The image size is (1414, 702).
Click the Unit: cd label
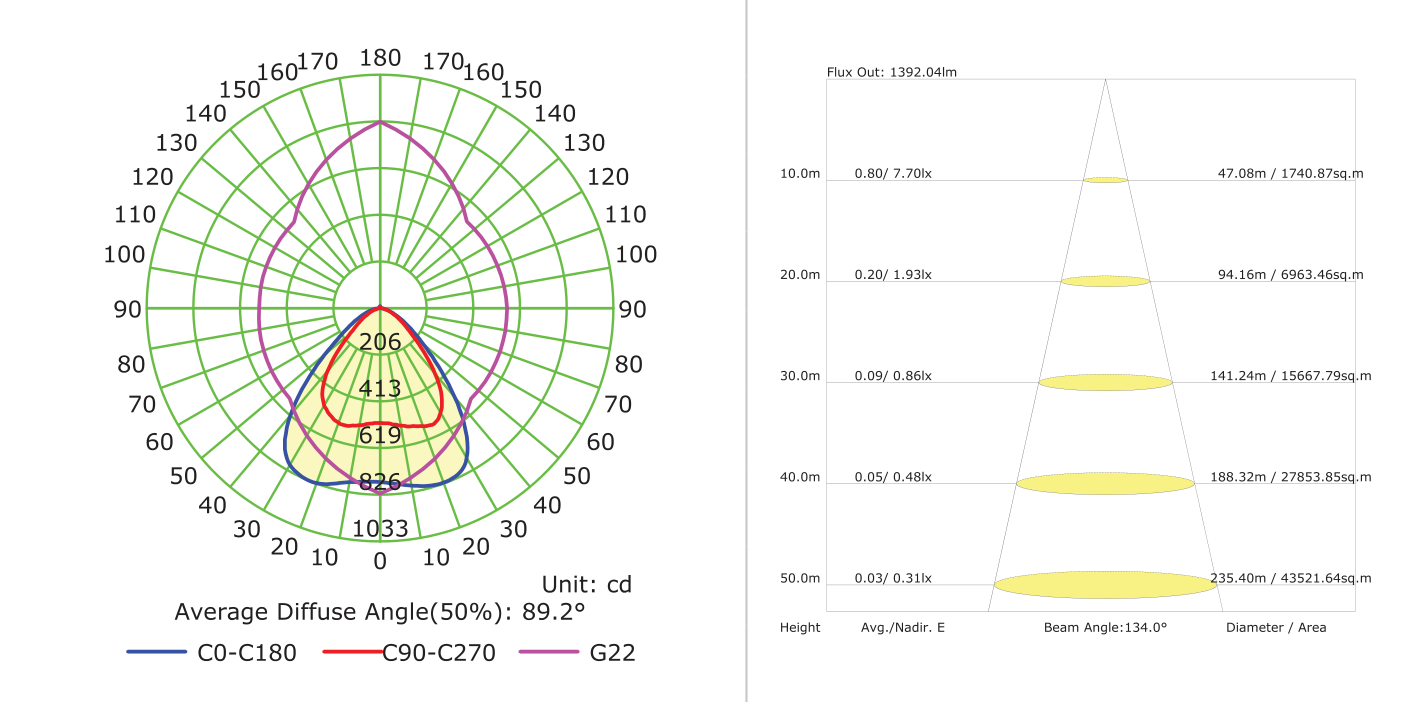pos(587,584)
